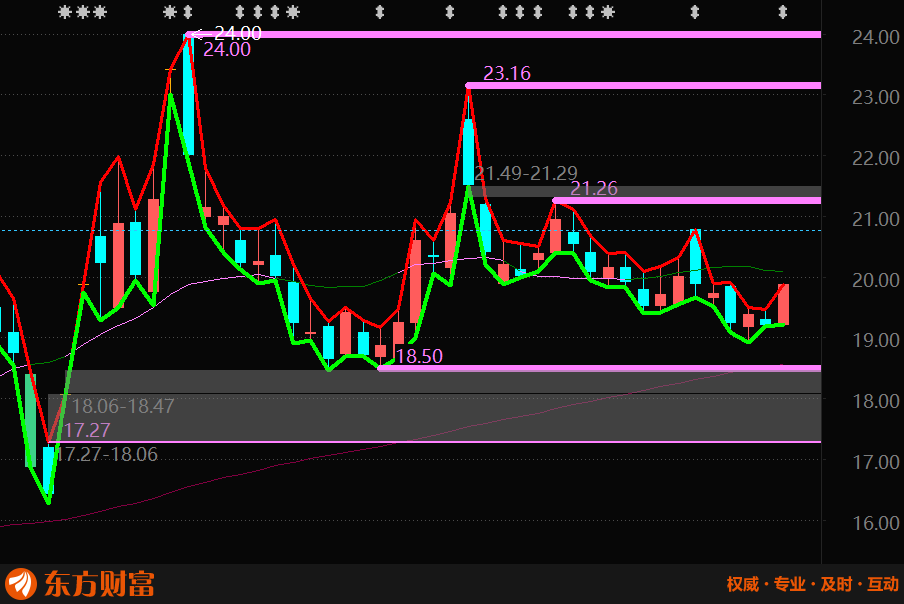Image resolution: width=904 pixels, height=604 pixels.
Task: Click the 18.00 price axis tick
Action: pos(876,401)
